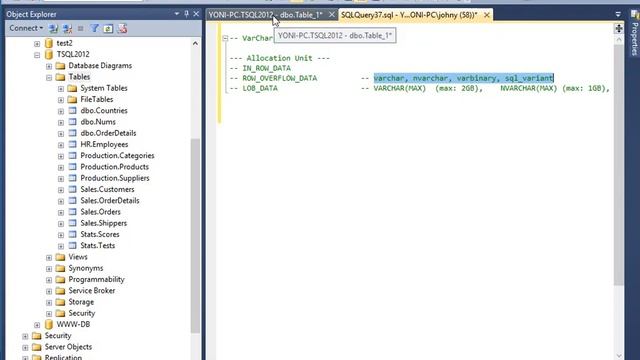Image resolution: width=640 pixels, height=360 pixels.
Task: Click the Object Explorer scroll up arrow
Action: [195, 43]
